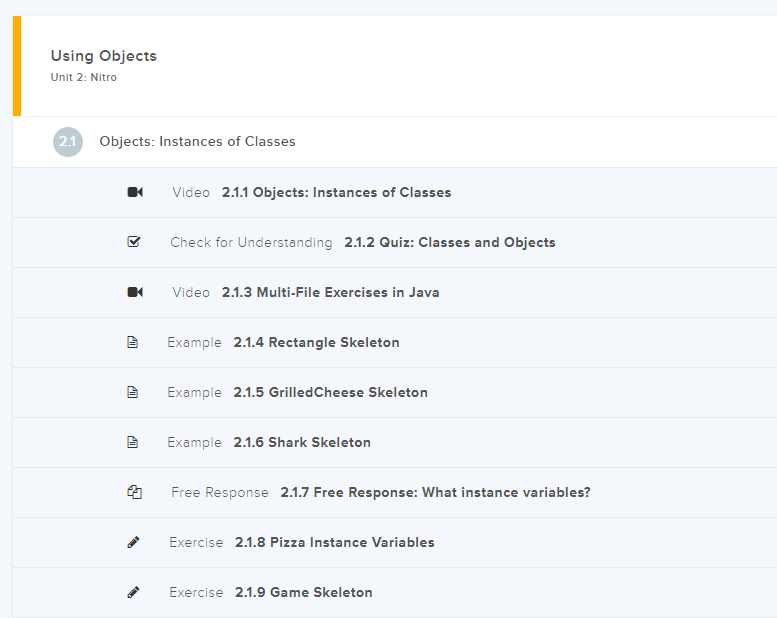777x618 pixels.
Task: Click the video icon for Multi-File Exercises
Action: click(x=135, y=292)
